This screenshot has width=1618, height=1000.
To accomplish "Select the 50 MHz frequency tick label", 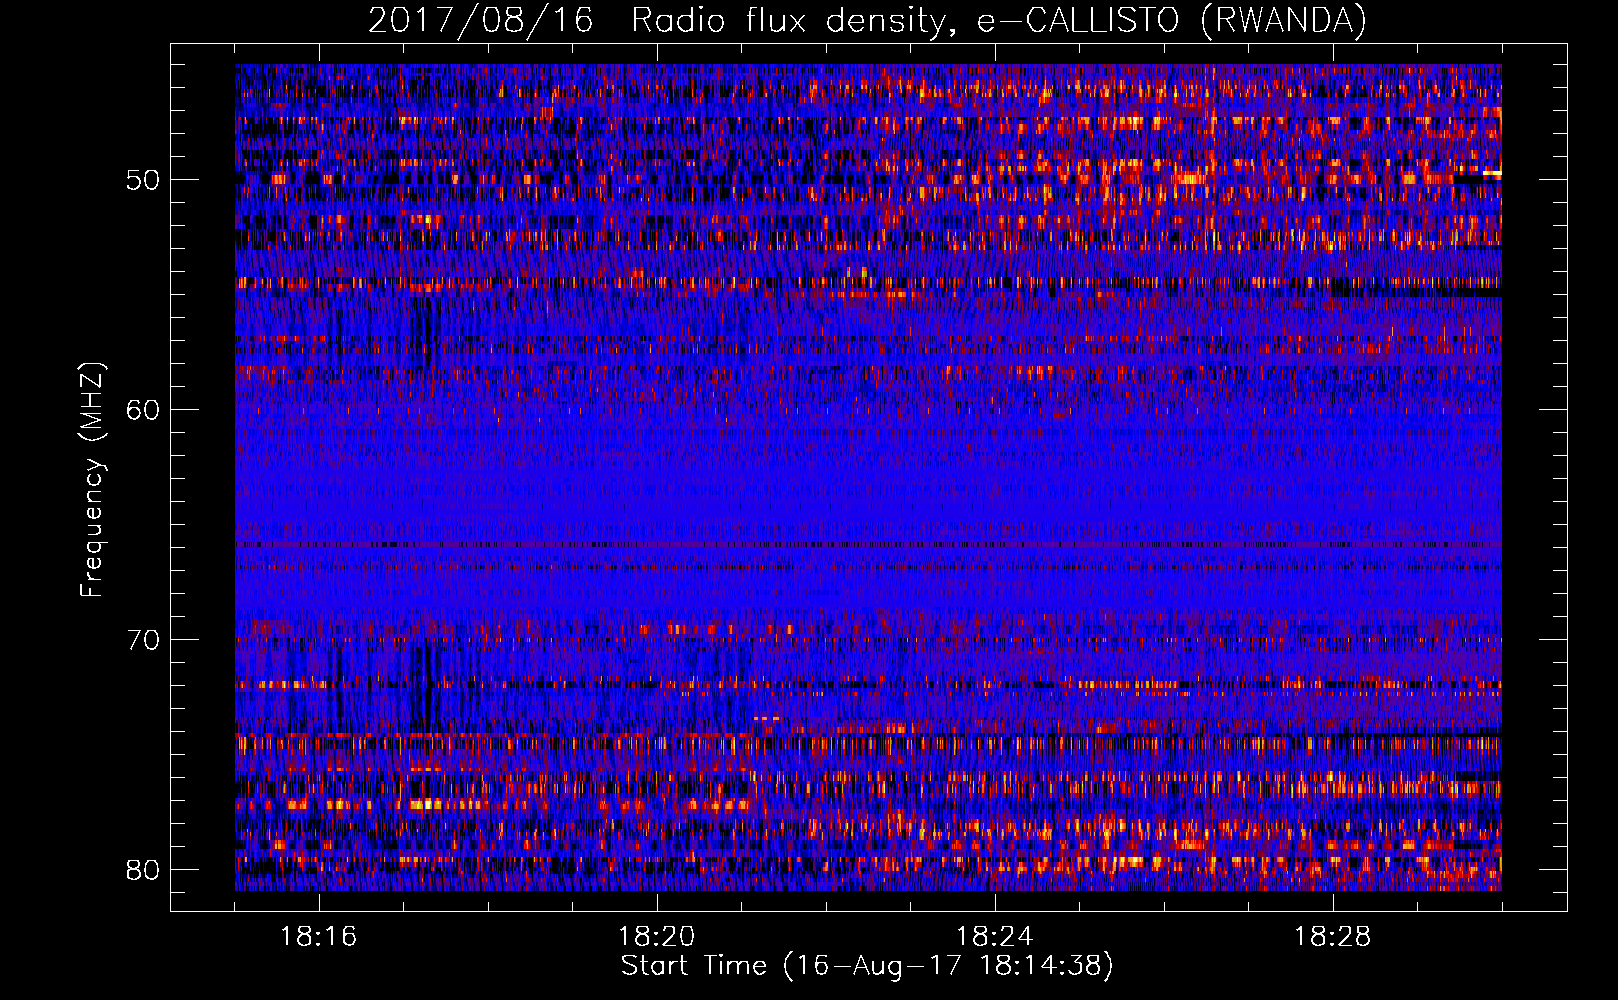I will 143,180.
